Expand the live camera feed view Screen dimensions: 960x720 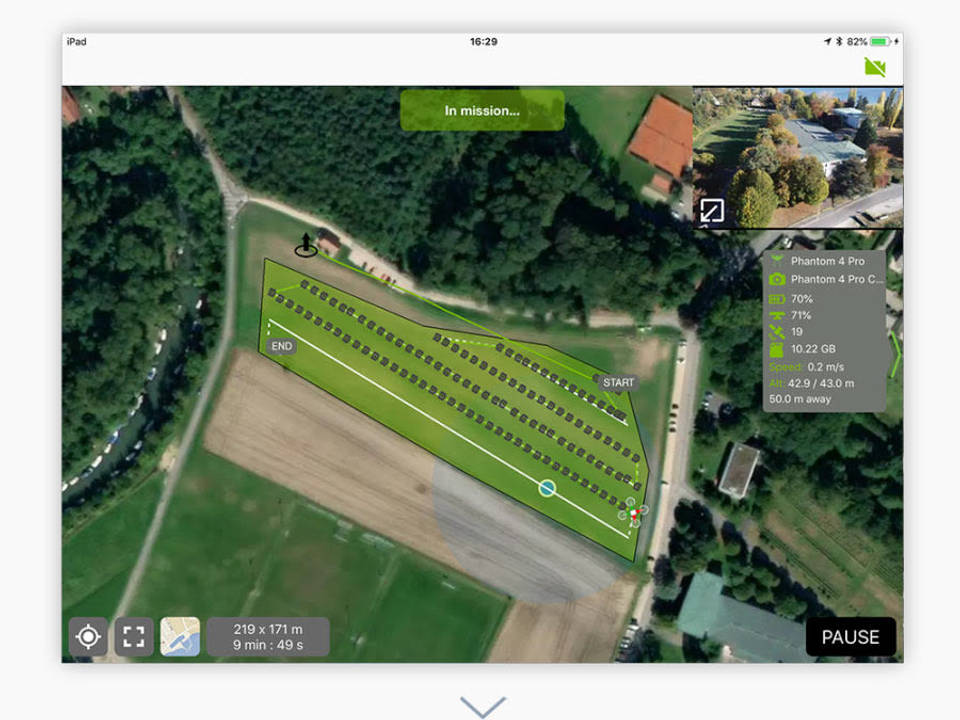coord(712,211)
